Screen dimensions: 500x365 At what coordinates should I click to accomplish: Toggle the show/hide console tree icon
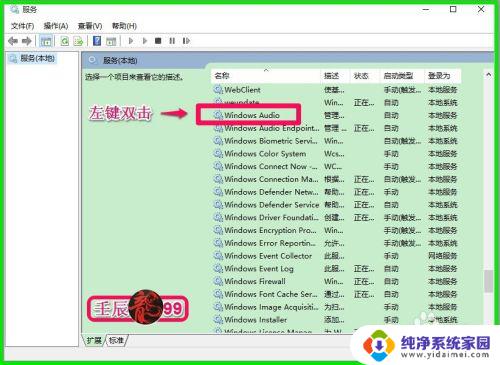(x=46, y=41)
